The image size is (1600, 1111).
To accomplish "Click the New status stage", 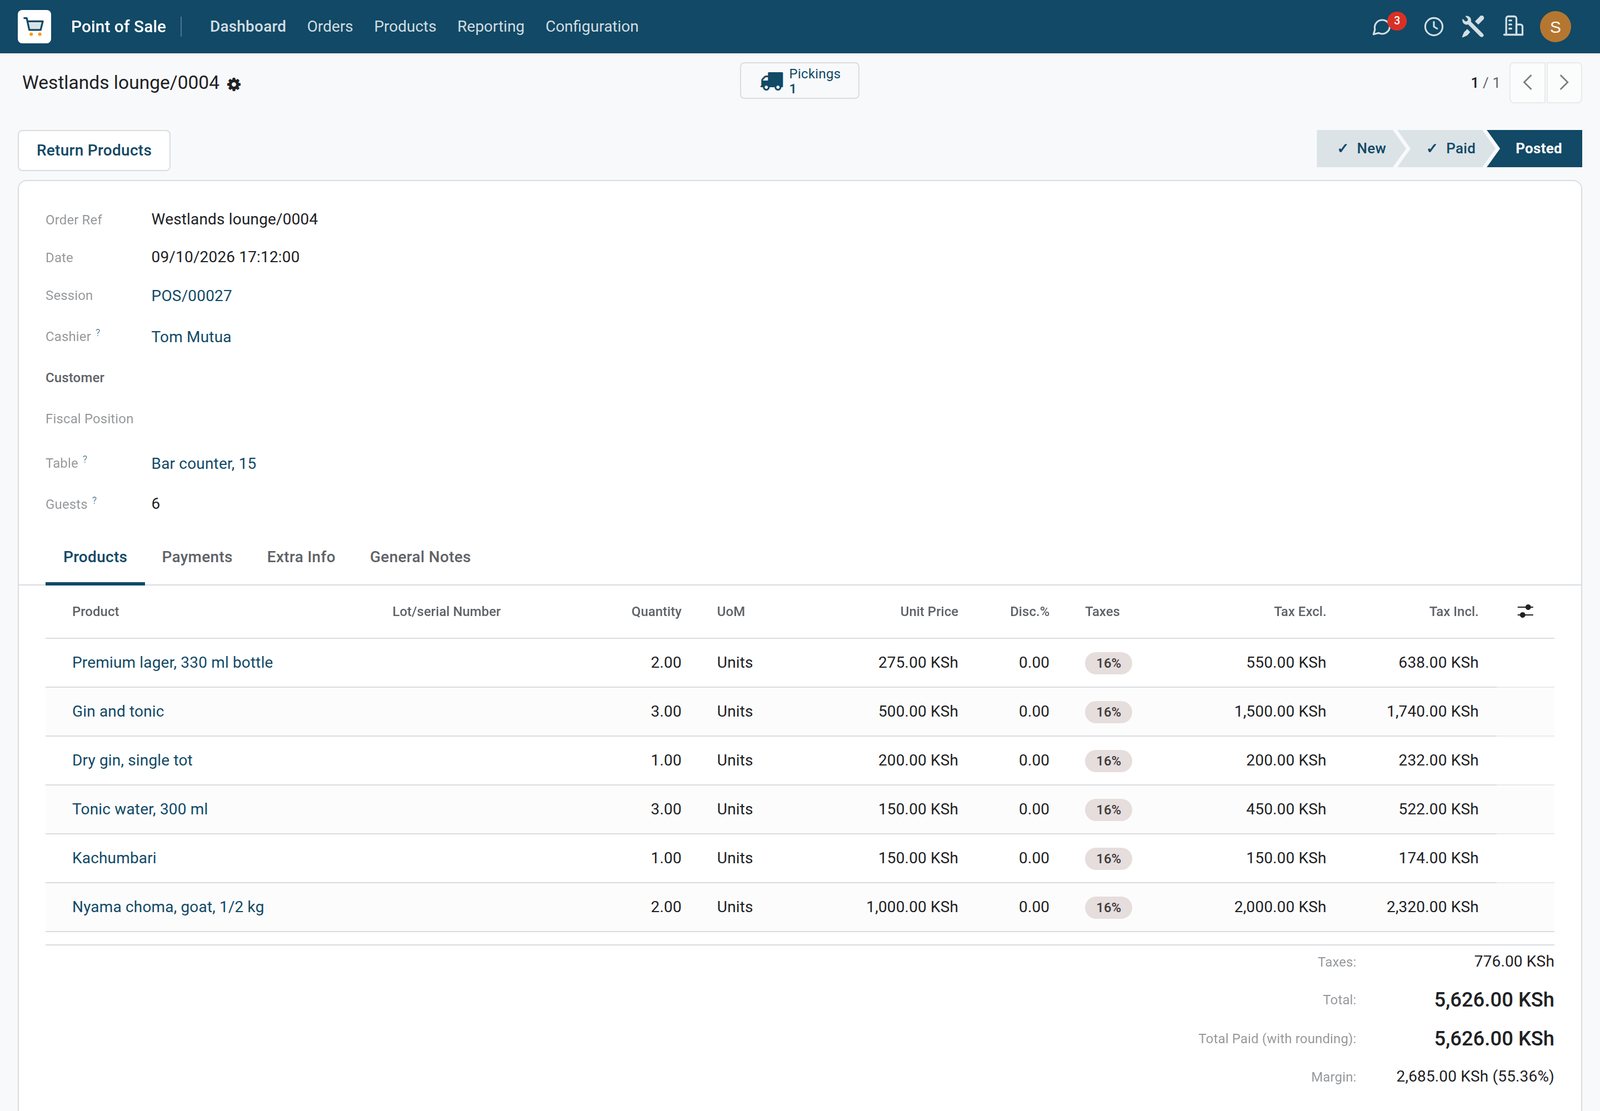I will (1361, 148).
